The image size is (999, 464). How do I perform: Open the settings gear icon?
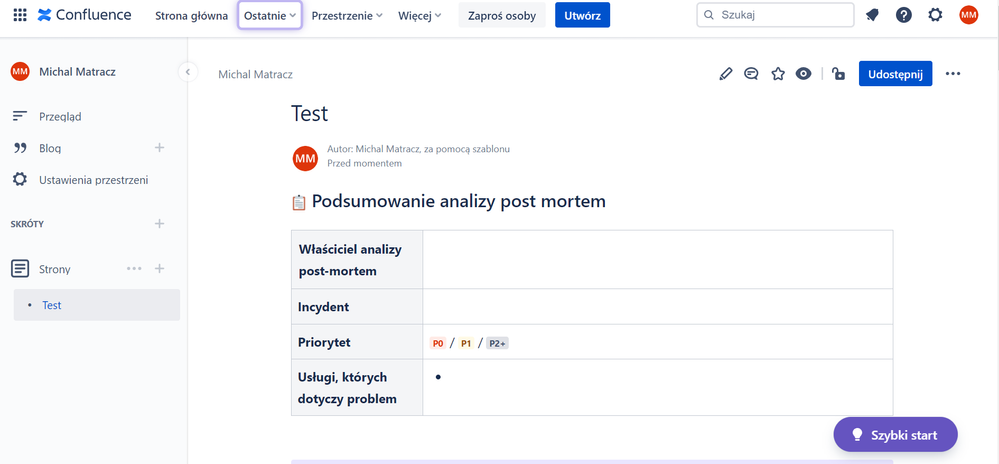tap(935, 15)
